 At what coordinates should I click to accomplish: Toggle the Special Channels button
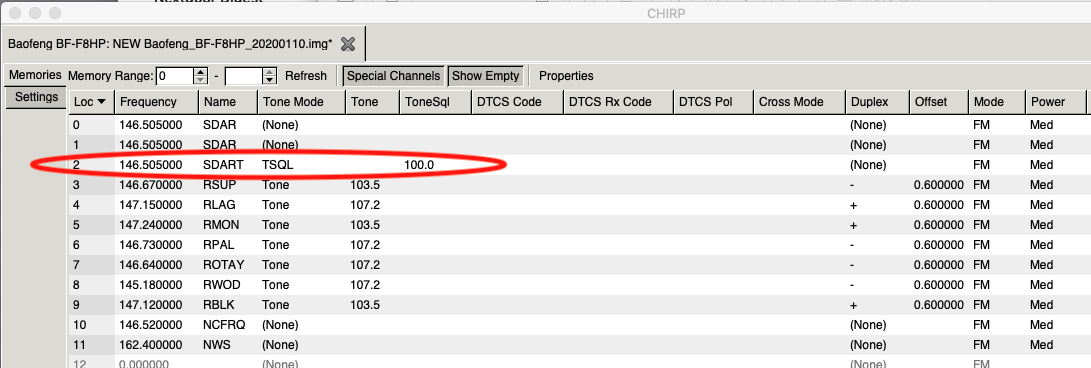394,76
